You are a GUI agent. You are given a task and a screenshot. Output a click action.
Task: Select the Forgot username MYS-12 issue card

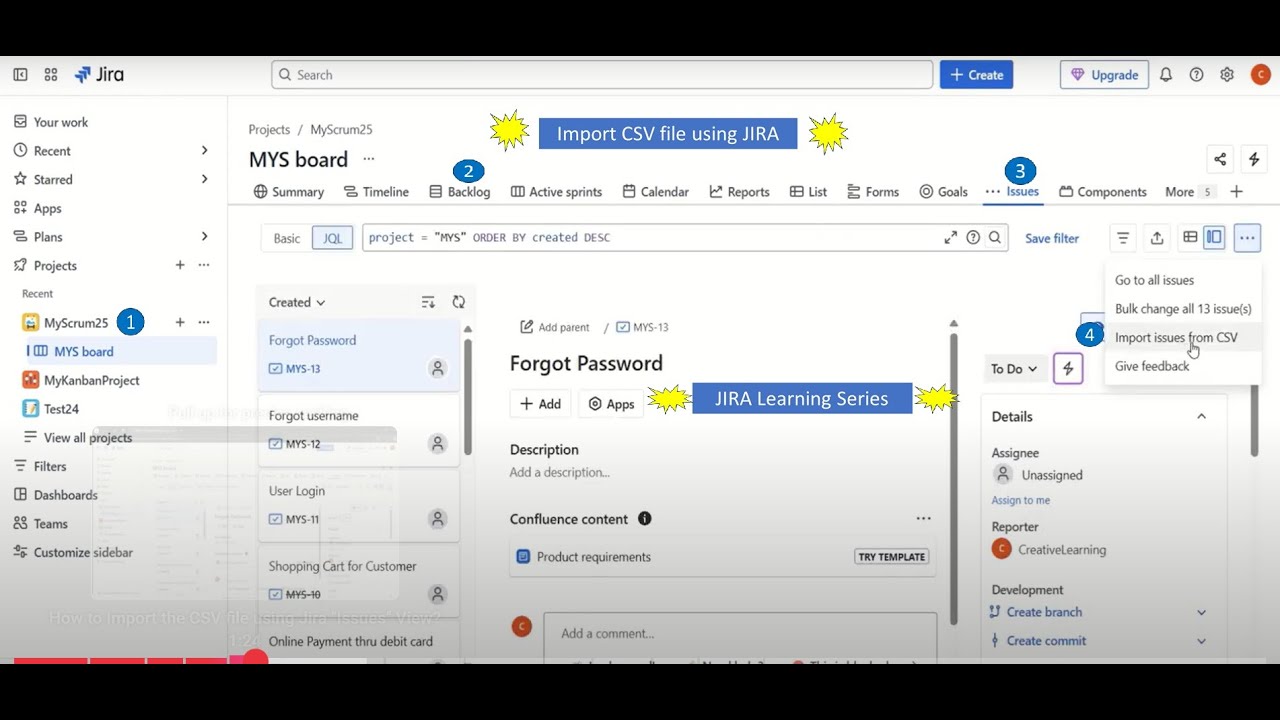pyautogui.click(x=358, y=430)
